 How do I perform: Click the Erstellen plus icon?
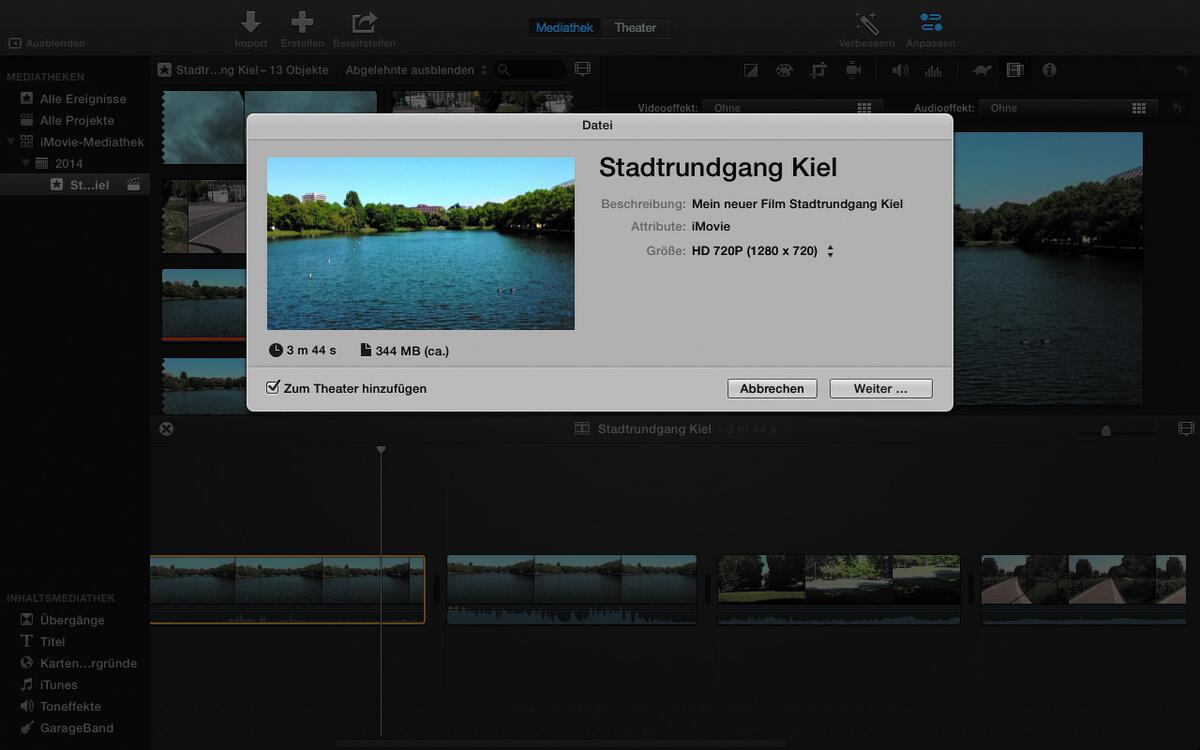click(302, 20)
